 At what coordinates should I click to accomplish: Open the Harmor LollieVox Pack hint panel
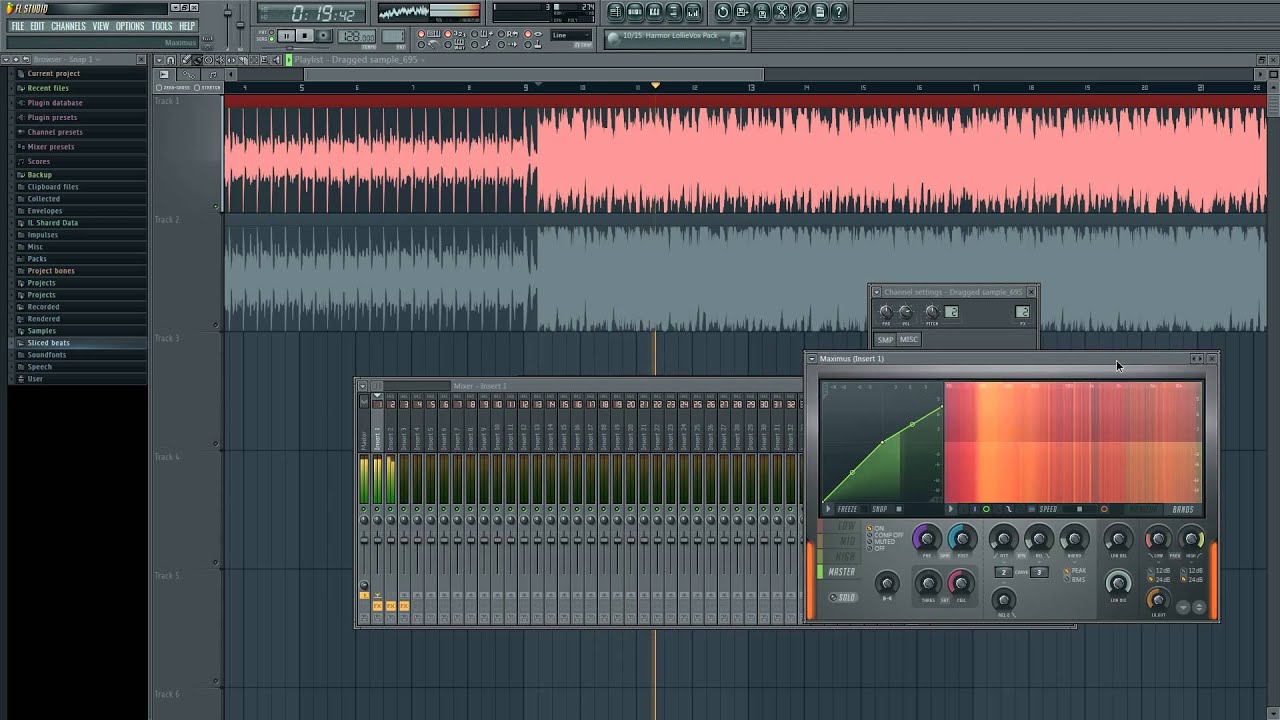pos(676,38)
